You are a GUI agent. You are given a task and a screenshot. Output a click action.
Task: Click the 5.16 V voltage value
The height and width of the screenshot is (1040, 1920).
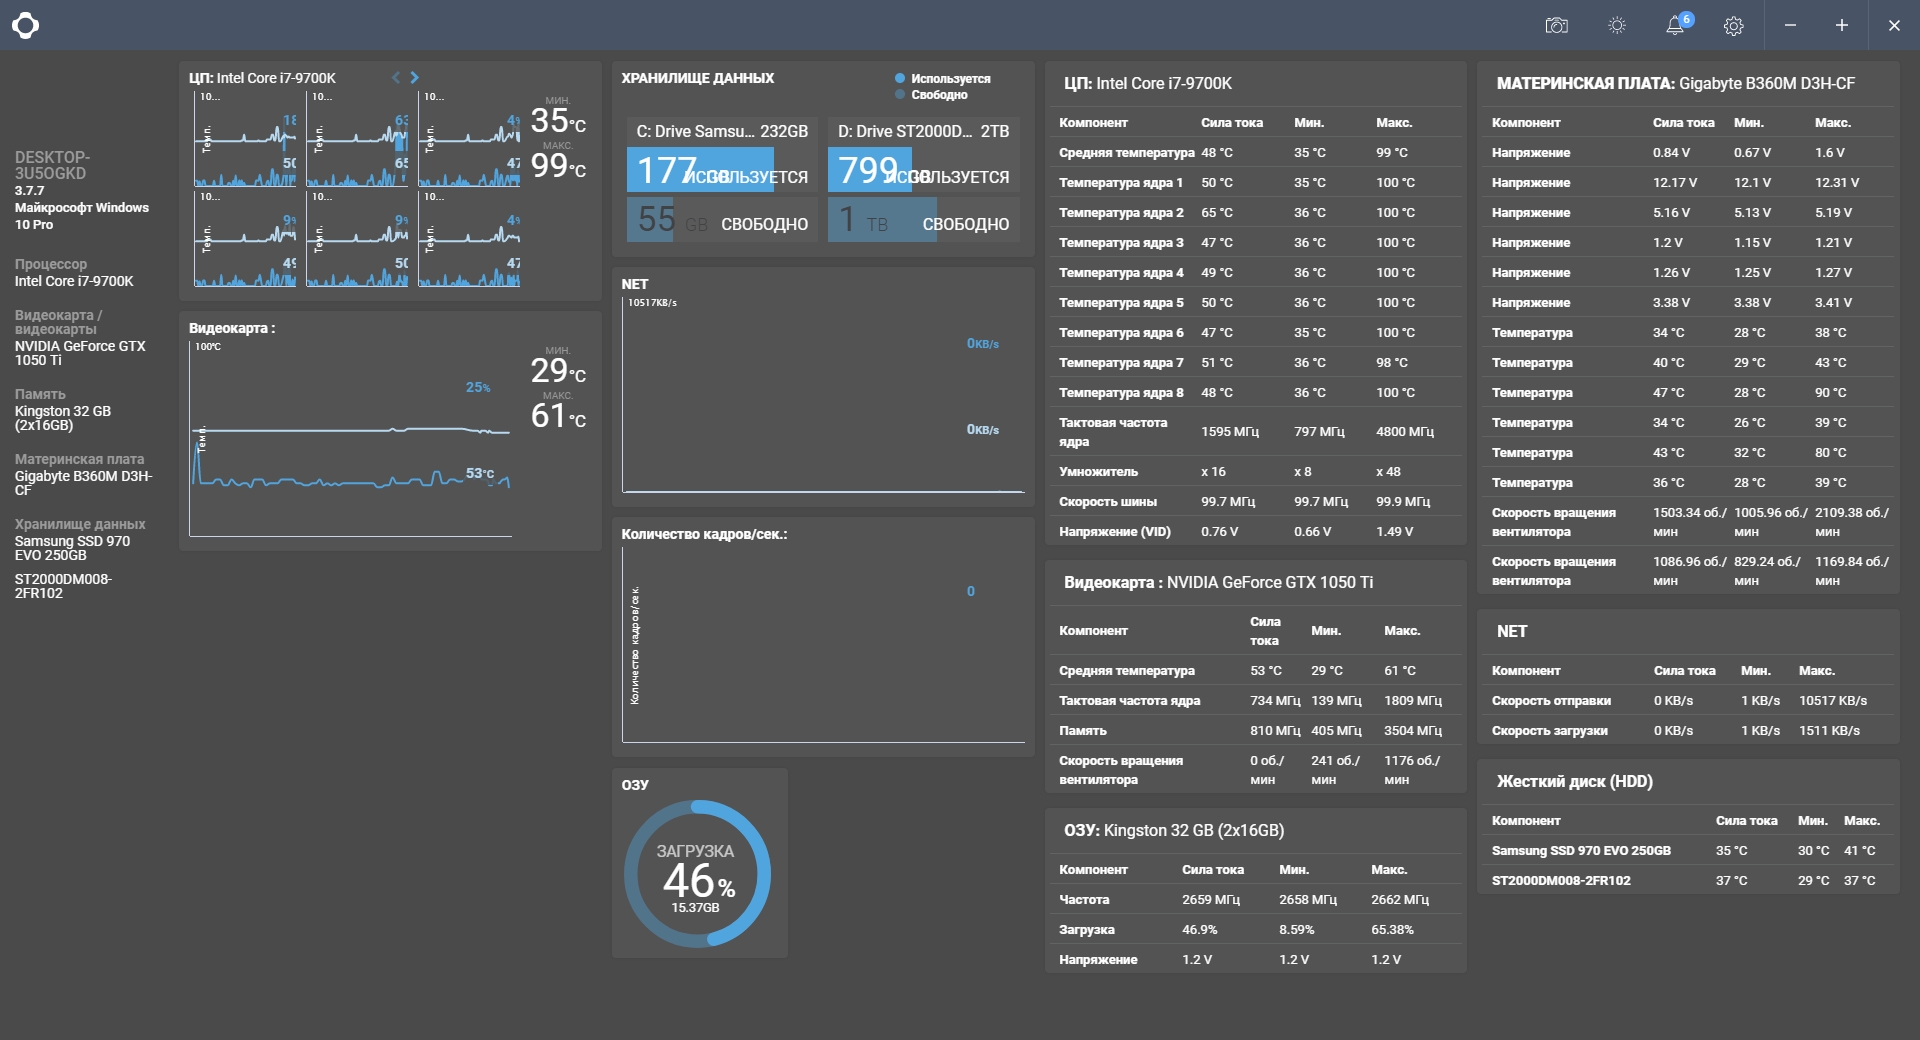tap(1671, 213)
